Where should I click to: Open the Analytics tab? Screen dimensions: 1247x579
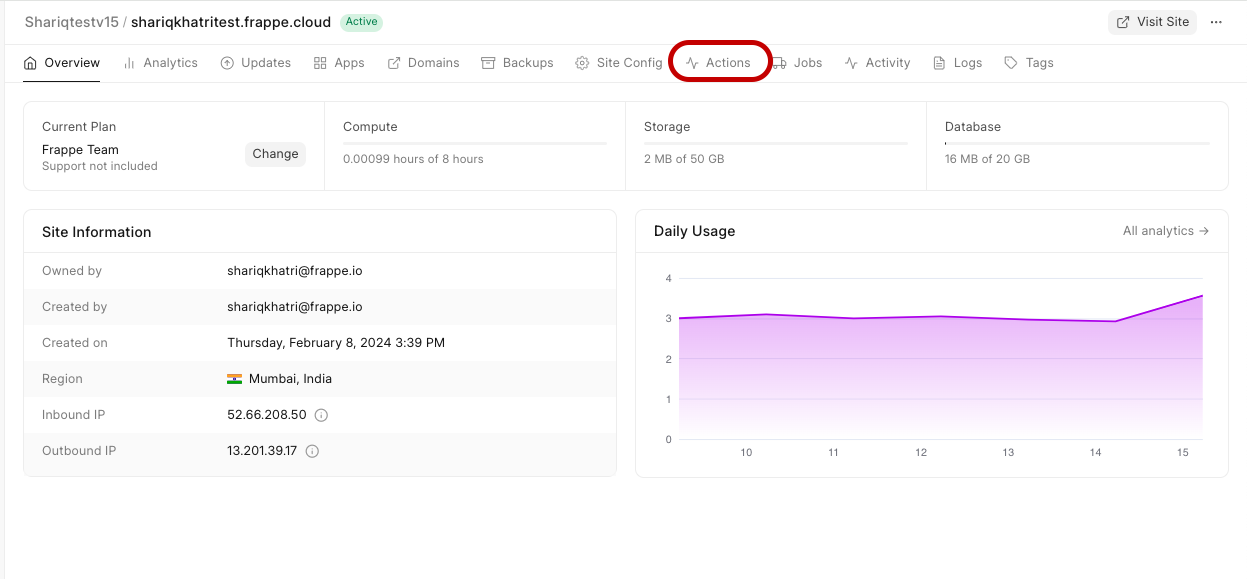click(x=160, y=63)
